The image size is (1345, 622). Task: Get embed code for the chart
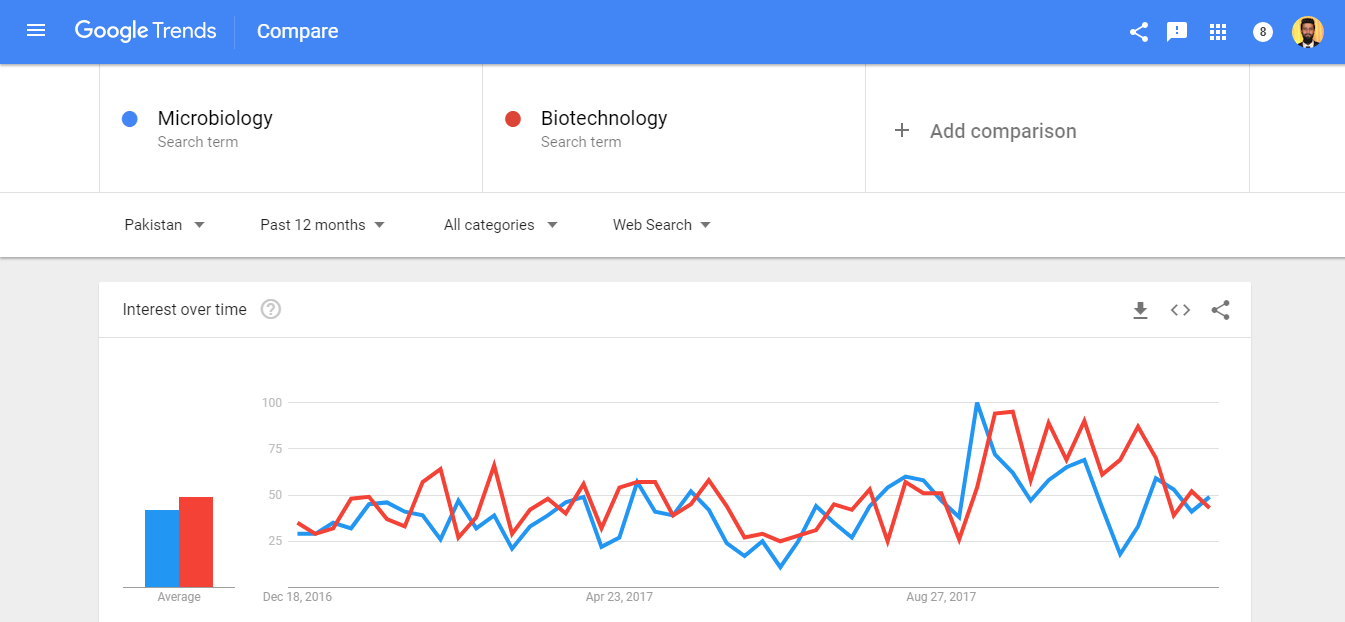click(1180, 310)
